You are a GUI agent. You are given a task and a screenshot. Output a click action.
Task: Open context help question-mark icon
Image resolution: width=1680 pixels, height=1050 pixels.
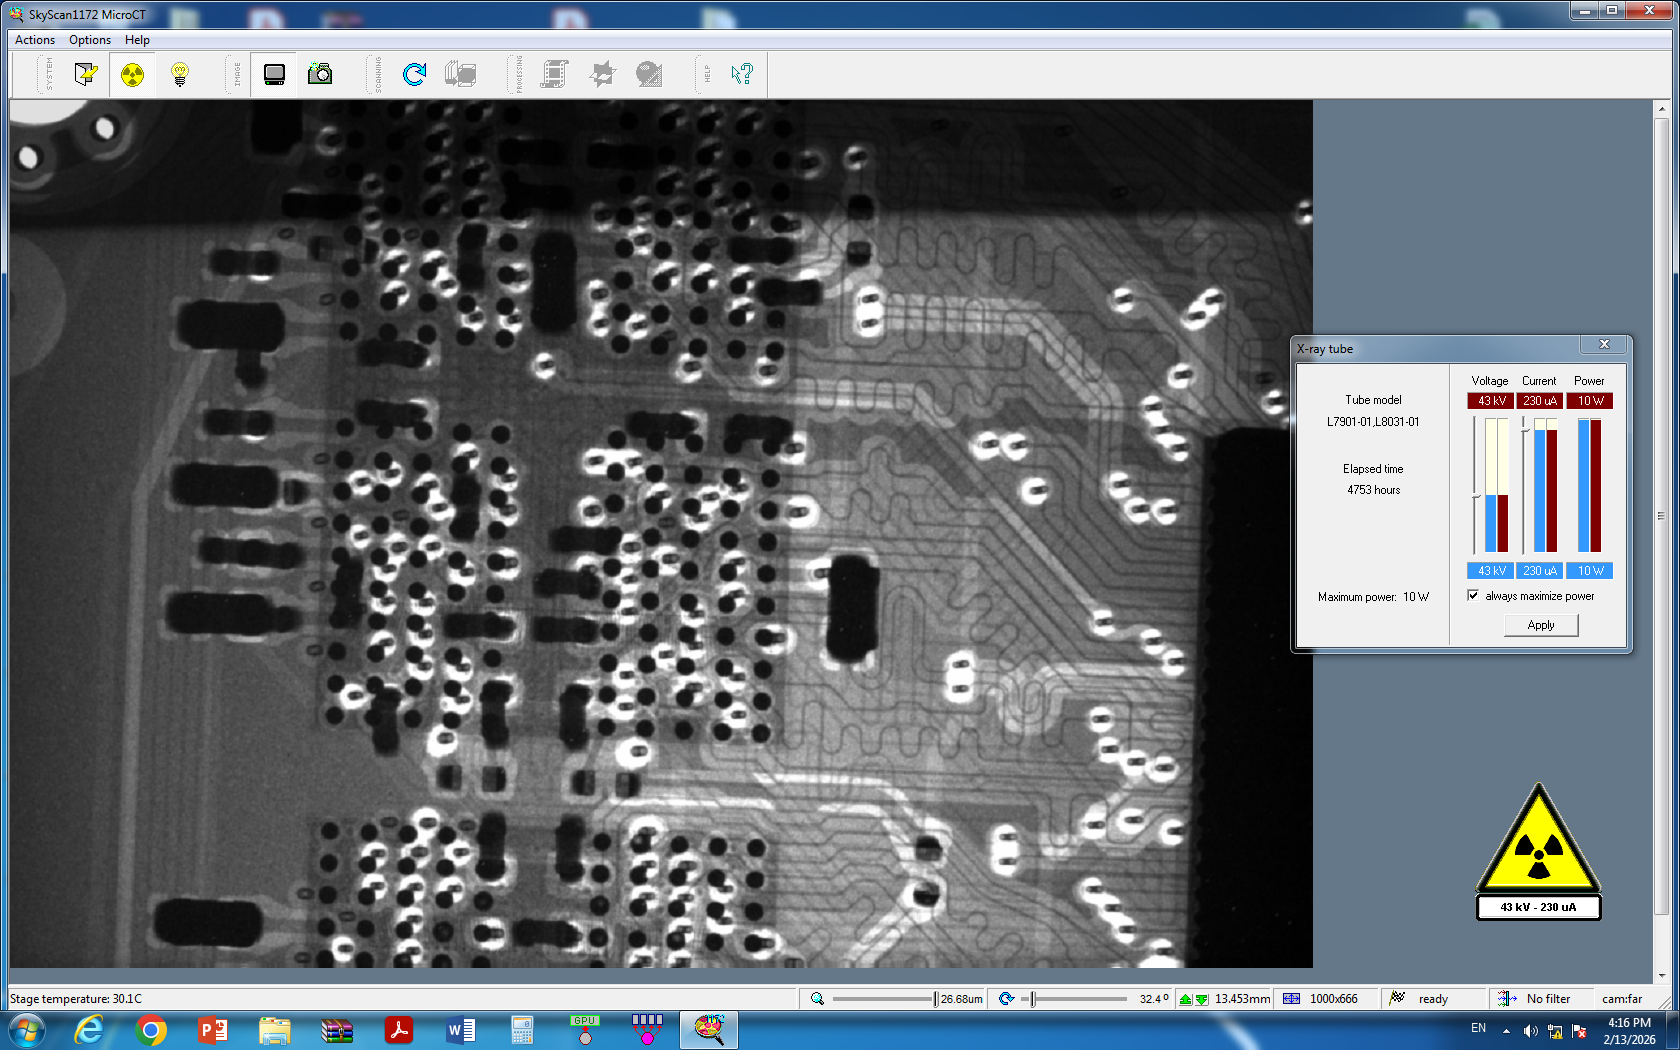[x=741, y=74]
